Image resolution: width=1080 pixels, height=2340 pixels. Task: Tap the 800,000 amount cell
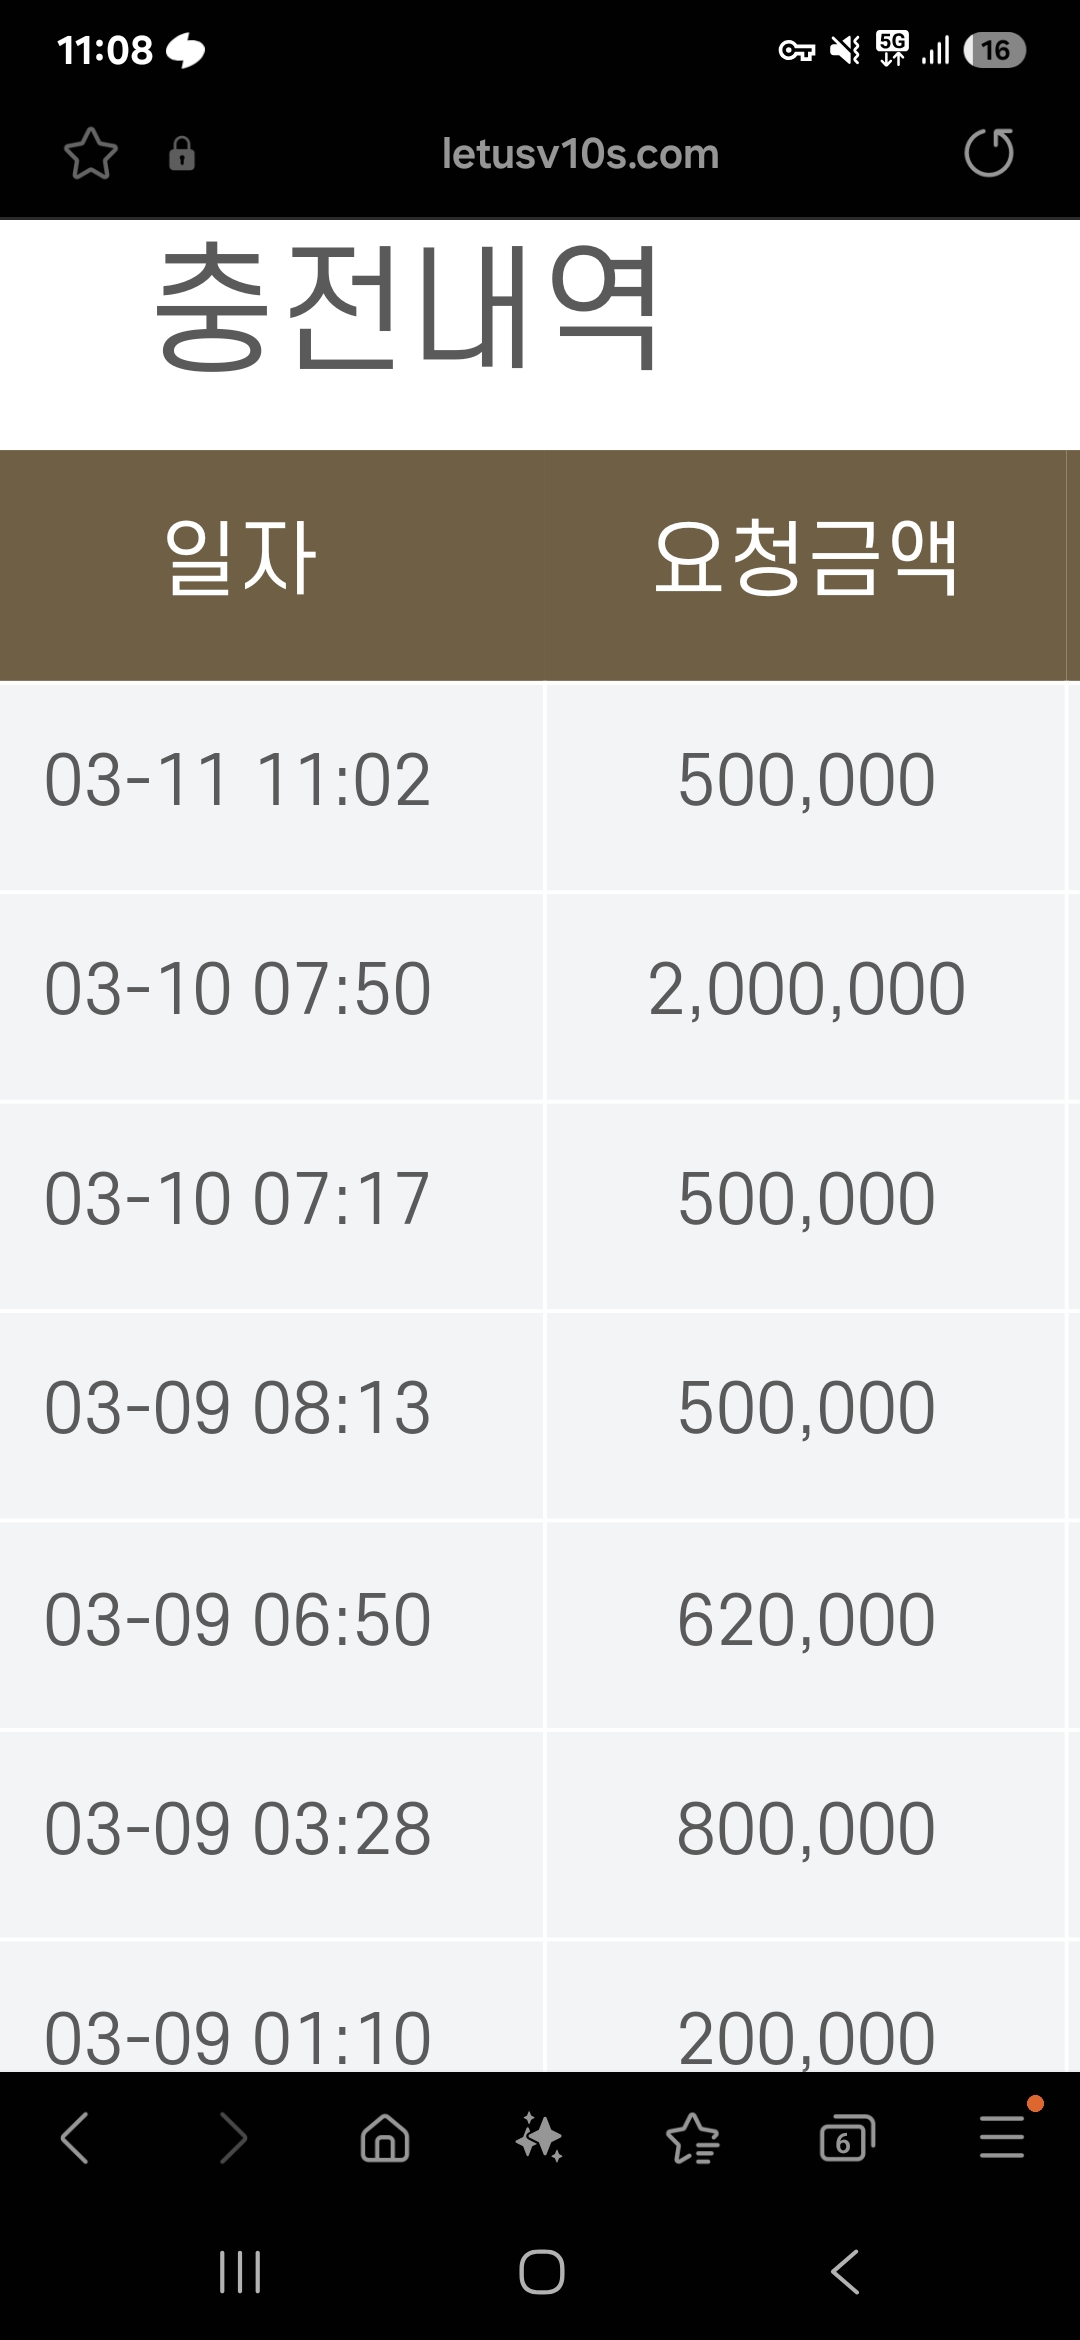(x=806, y=1829)
